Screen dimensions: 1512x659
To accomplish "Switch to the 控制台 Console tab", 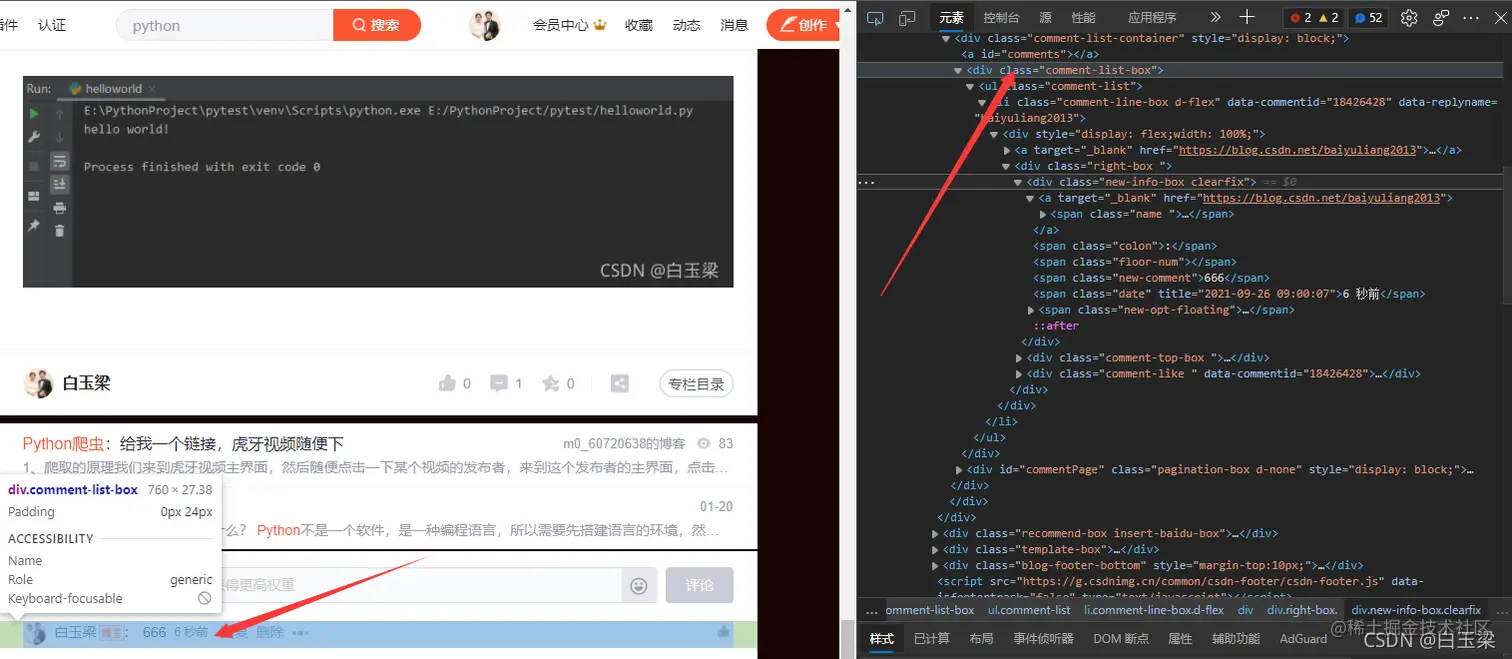I will click(x=1001, y=17).
